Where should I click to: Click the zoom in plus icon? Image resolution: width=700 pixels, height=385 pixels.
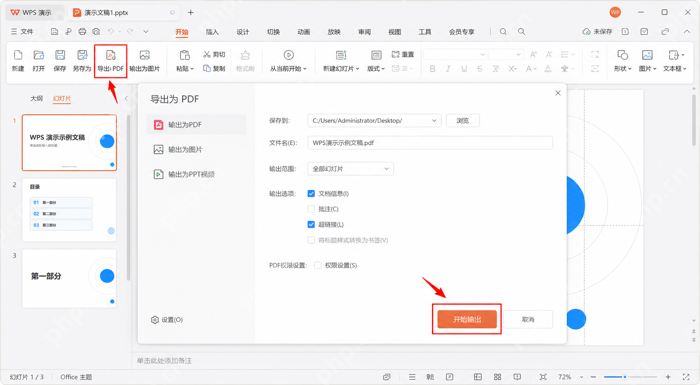click(668, 377)
